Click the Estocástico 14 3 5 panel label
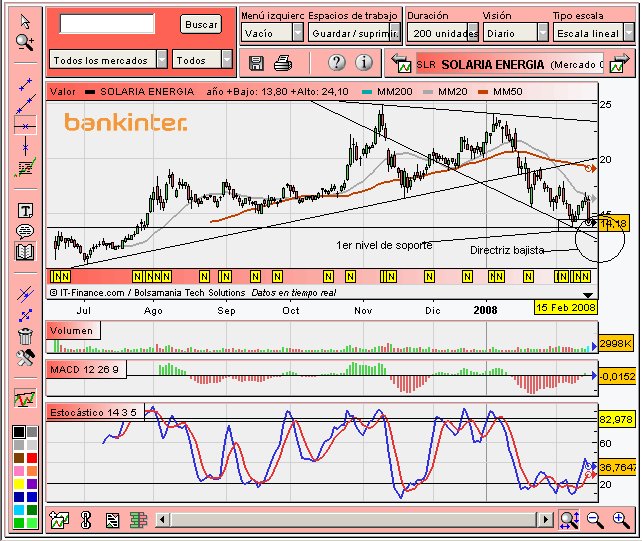The height and width of the screenshot is (541, 642). point(94,412)
